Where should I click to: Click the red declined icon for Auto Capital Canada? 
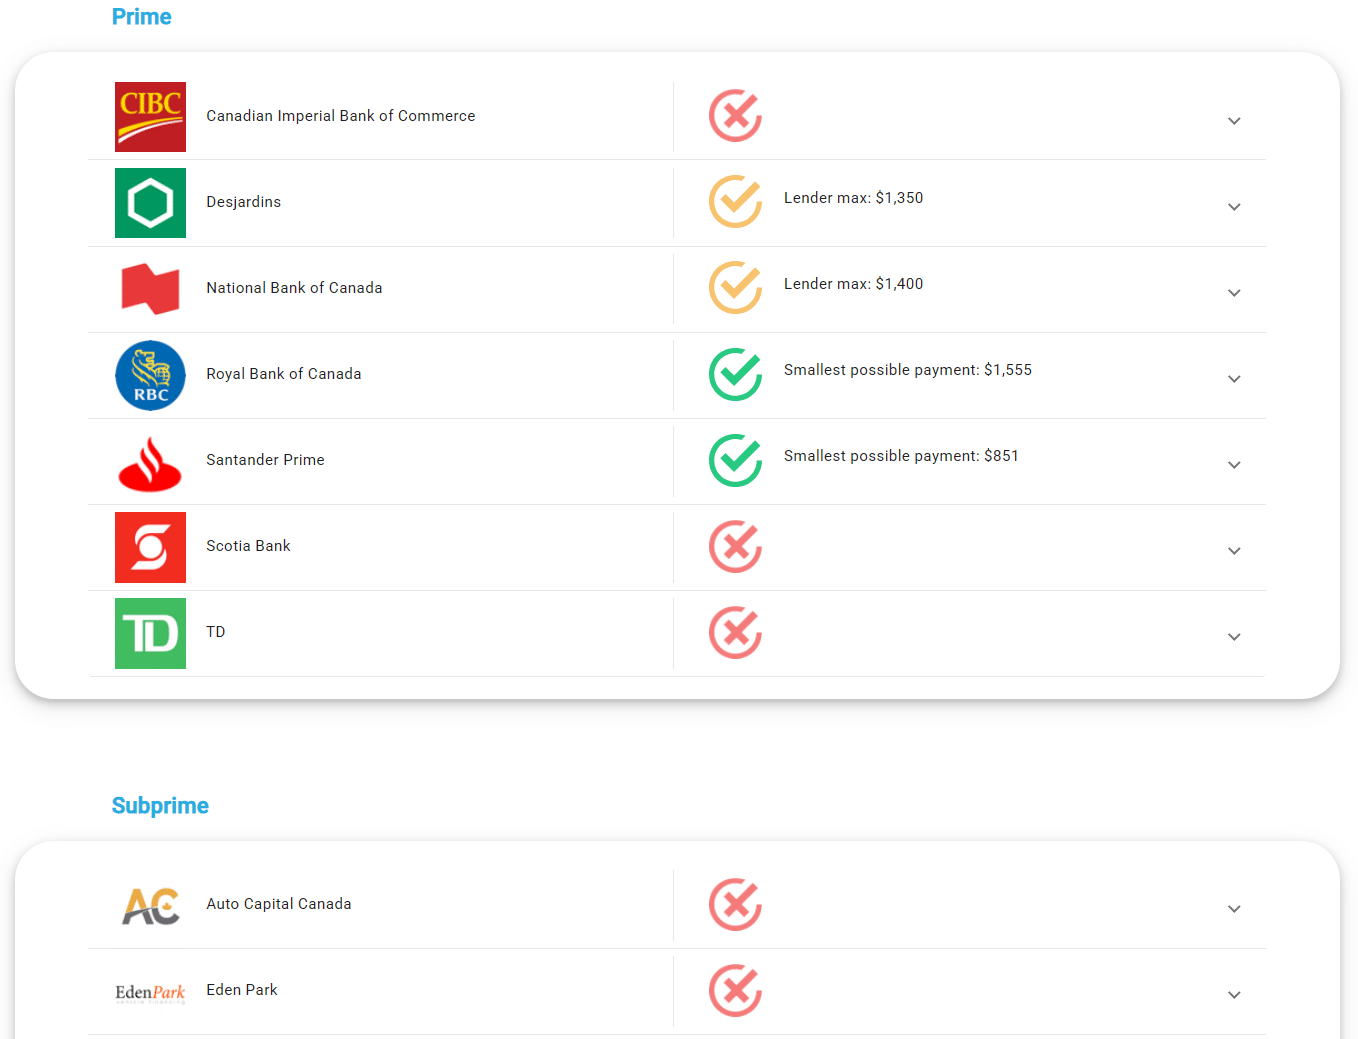point(735,904)
